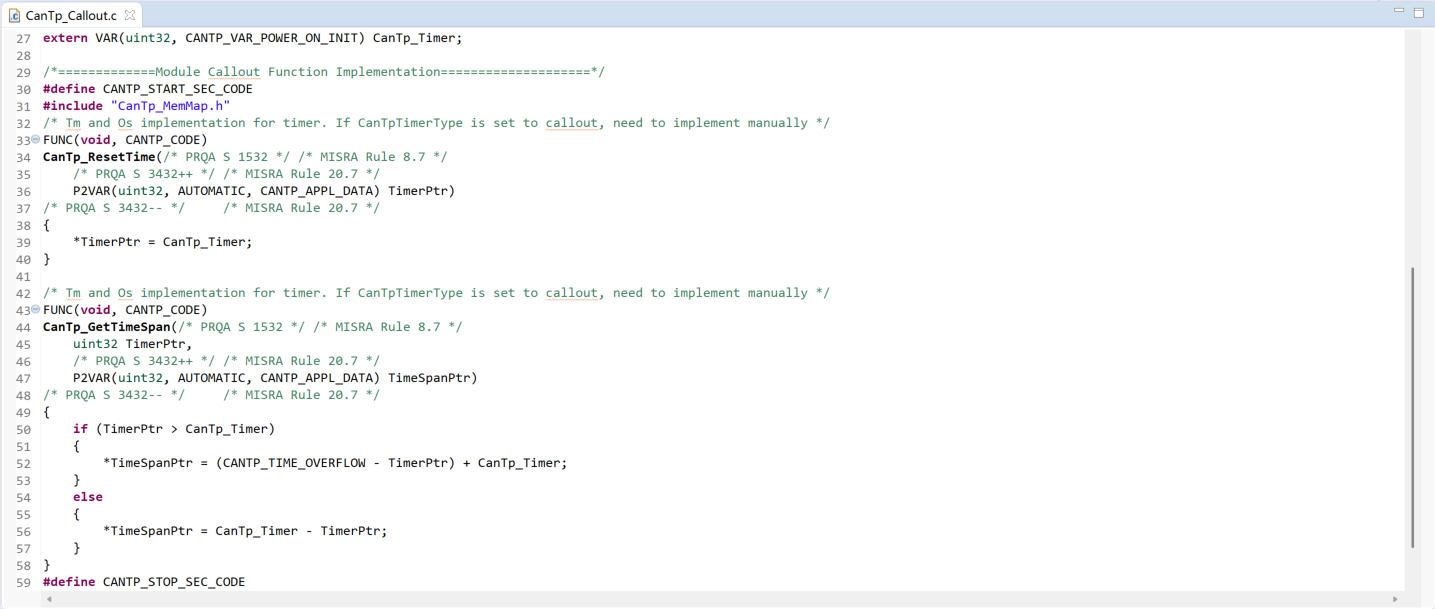Close the CanTp_Callout.c editor tab
The height and width of the screenshot is (609, 1435).
point(130,16)
